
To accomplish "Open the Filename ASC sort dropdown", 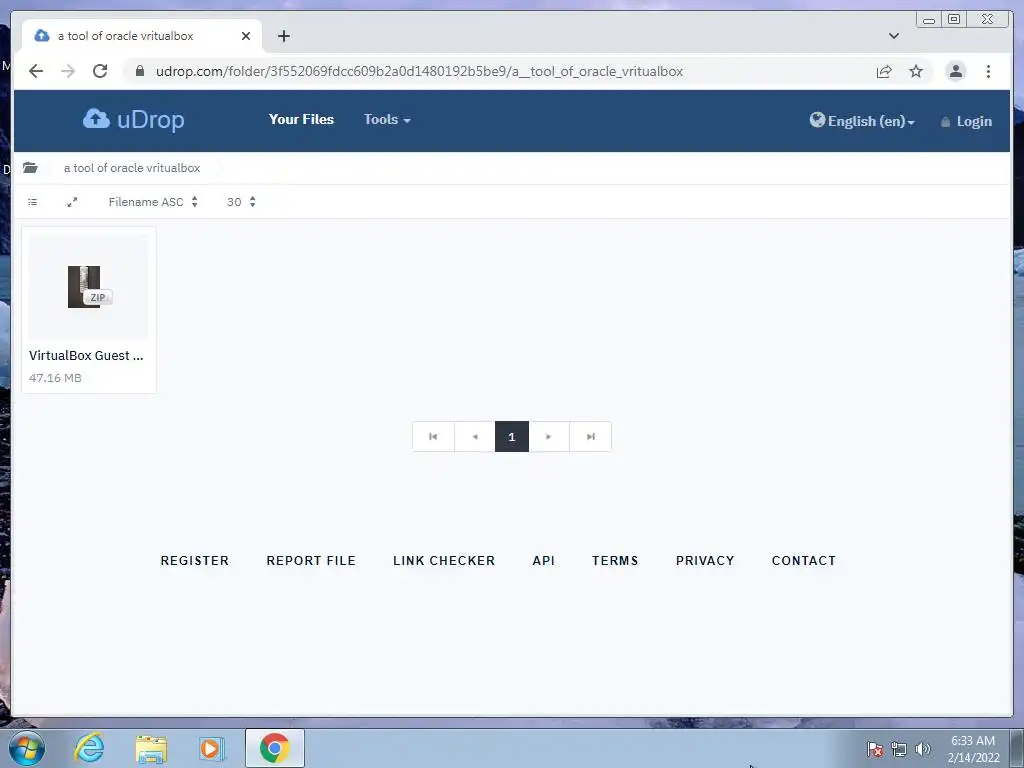I will pos(153,202).
